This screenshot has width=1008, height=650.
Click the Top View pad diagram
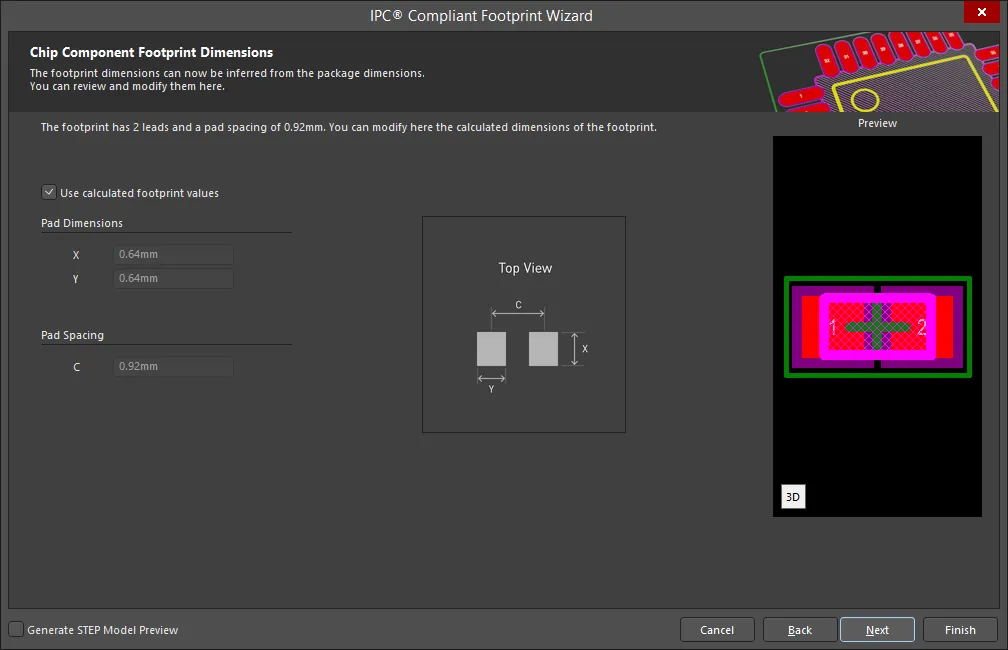pyautogui.click(x=523, y=324)
